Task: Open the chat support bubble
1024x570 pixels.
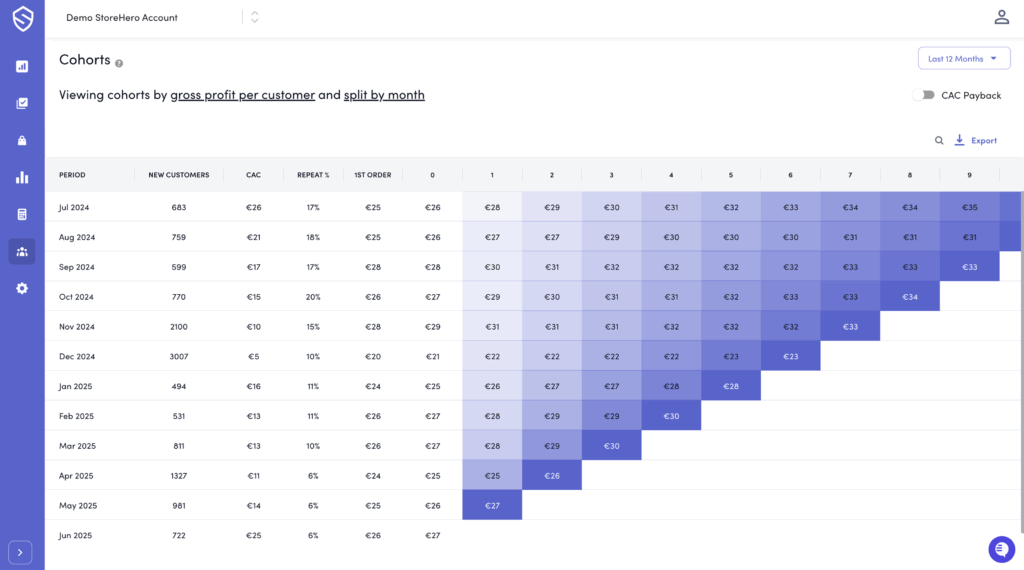Action: click(x=1001, y=549)
